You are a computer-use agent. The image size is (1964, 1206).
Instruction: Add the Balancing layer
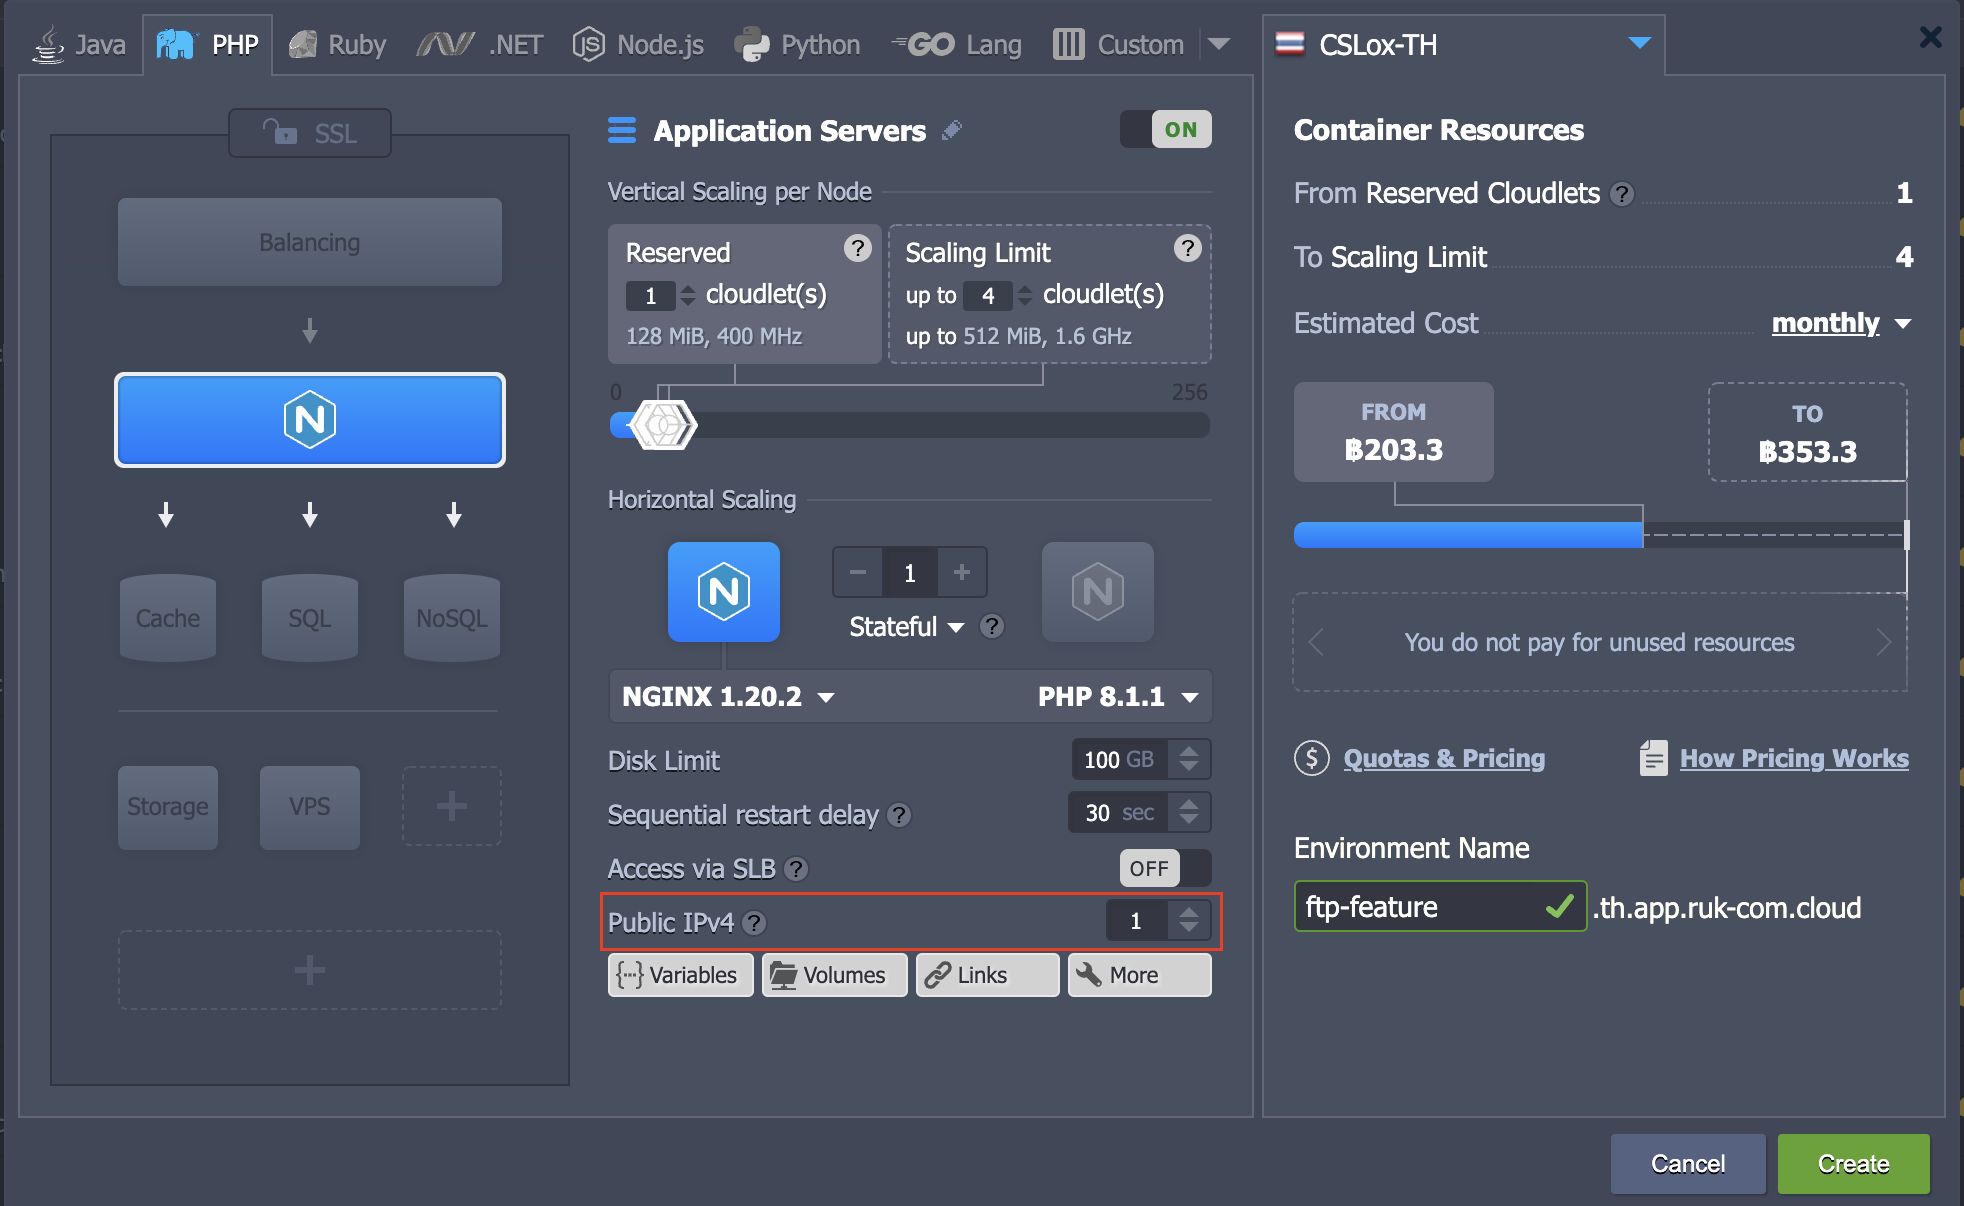[x=310, y=242]
